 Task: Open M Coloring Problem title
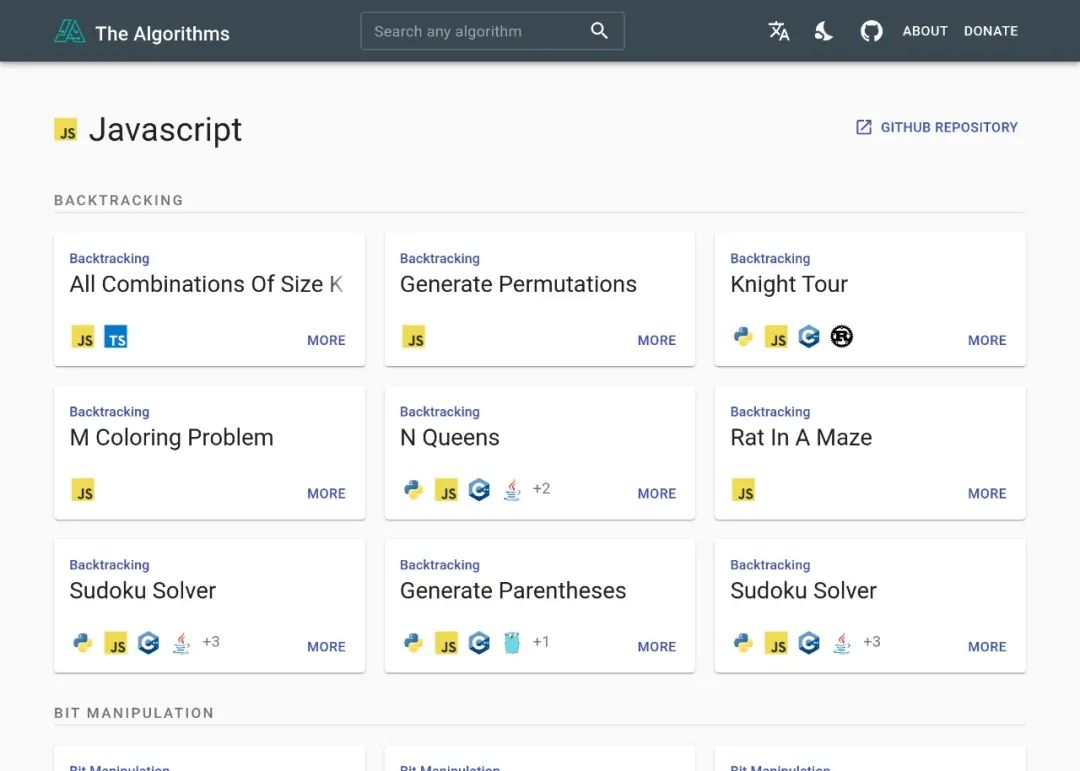coord(172,438)
